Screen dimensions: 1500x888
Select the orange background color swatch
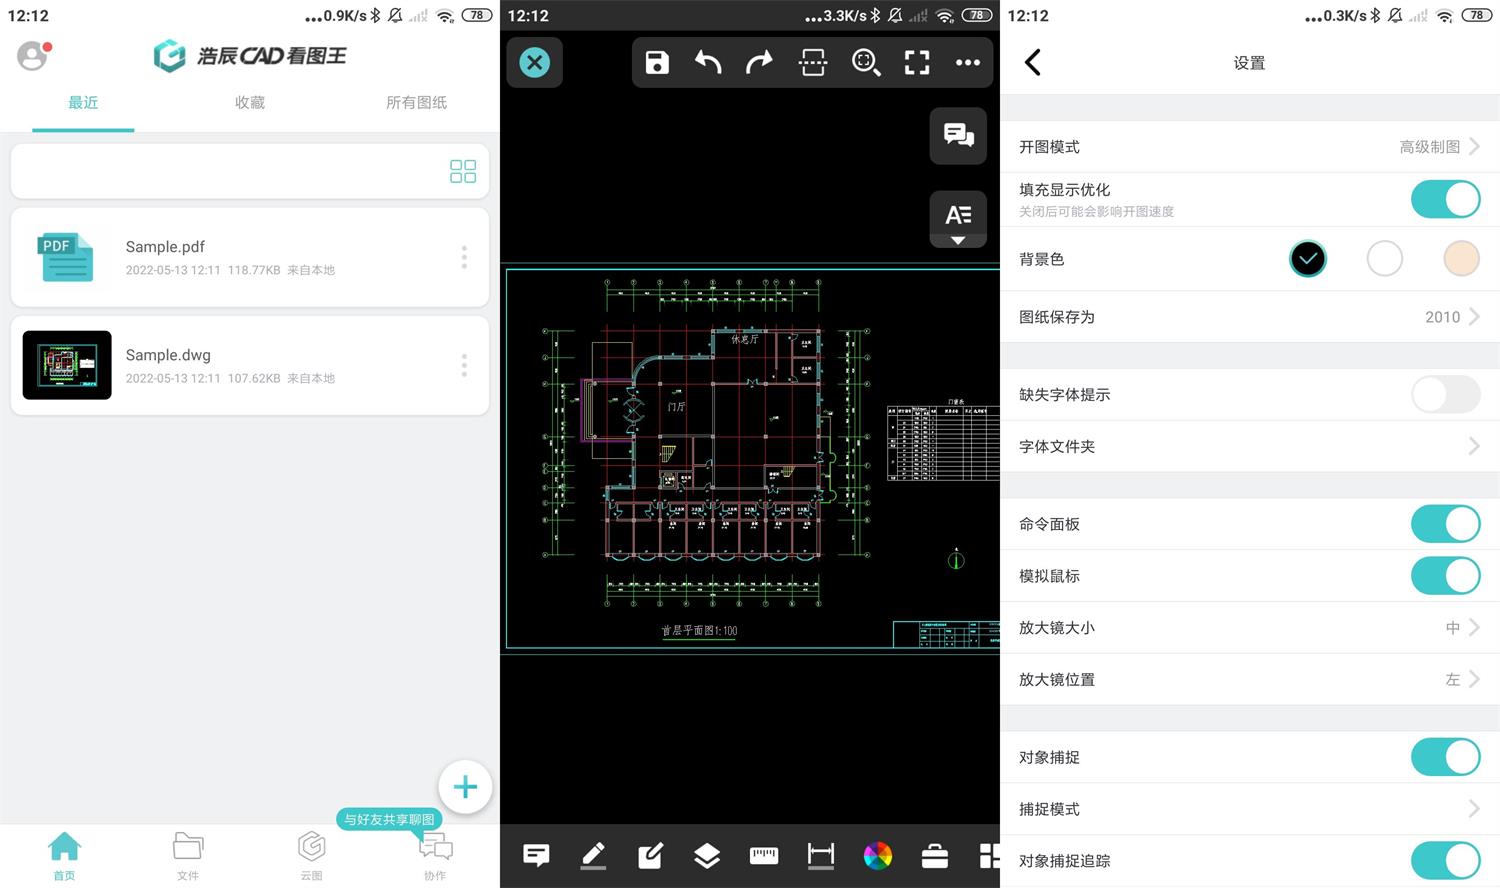coord(1460,258)
